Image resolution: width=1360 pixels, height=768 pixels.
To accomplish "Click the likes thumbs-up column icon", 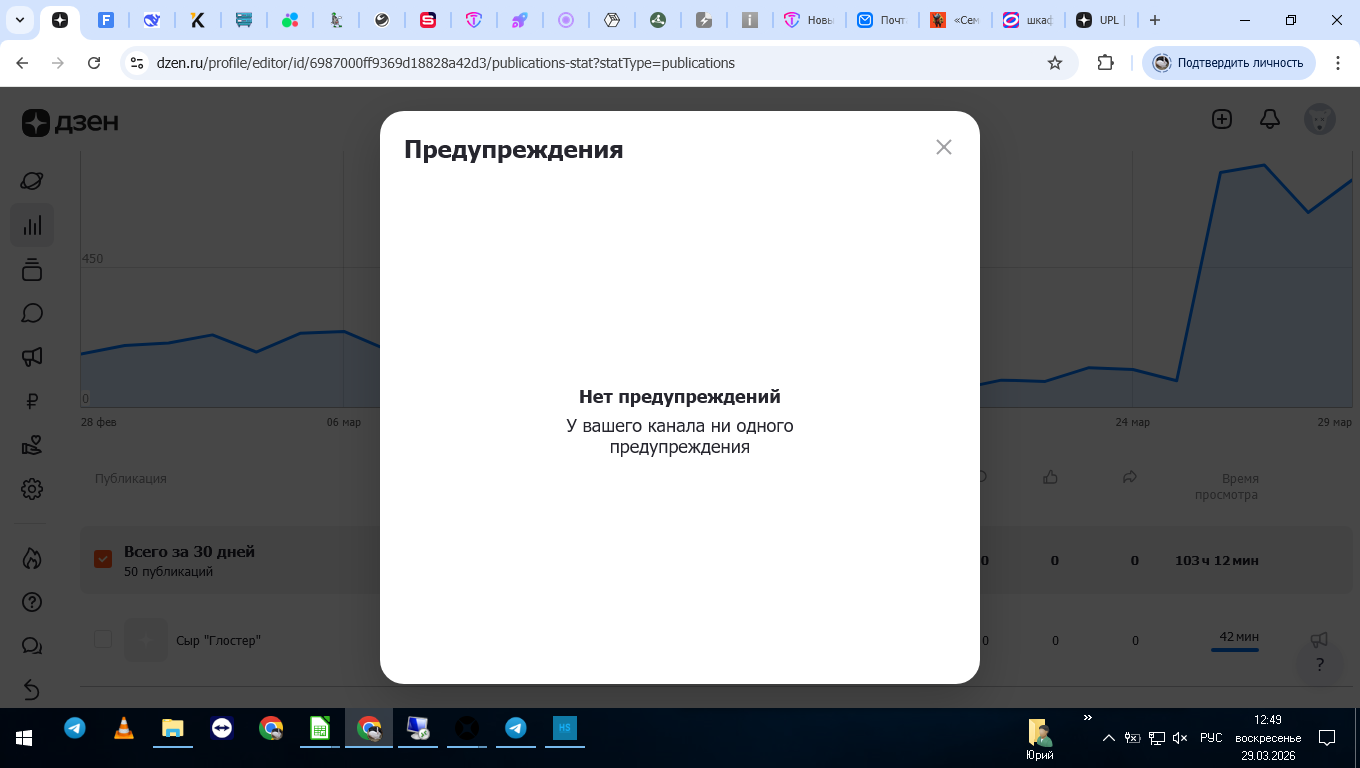I will [1050, 478].
